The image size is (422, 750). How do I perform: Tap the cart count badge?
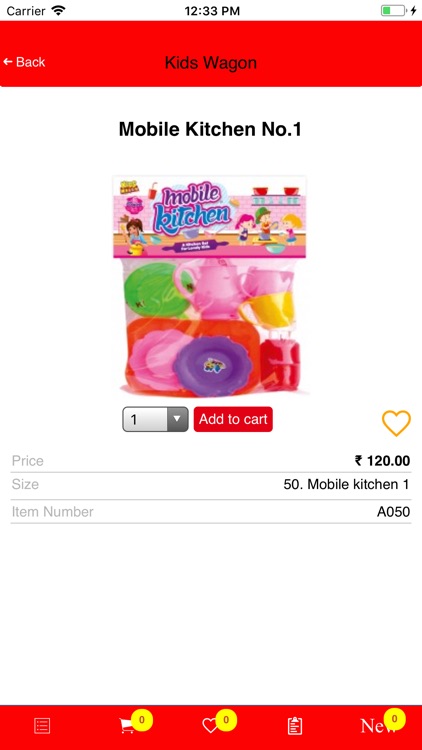click(142, 719)
